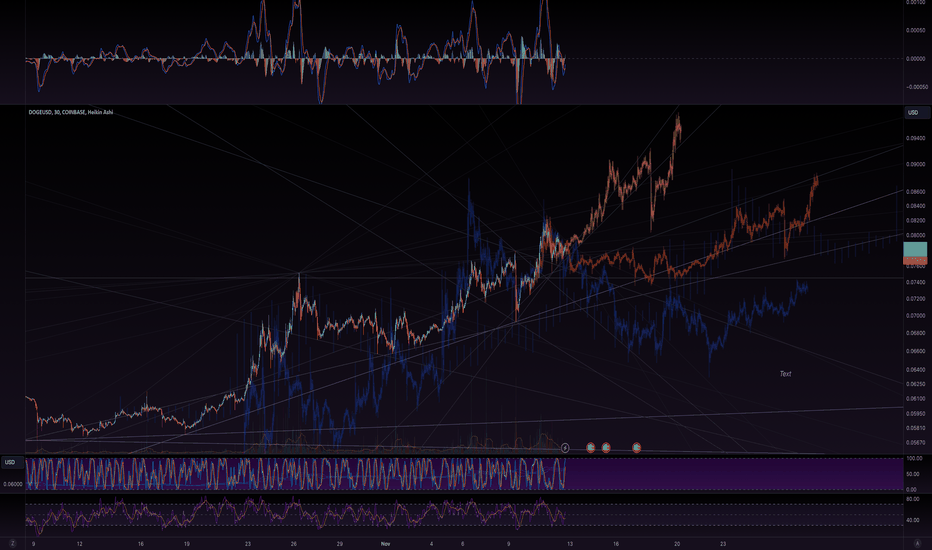
Task: Click the 0.09000 price axis value
Action: 915,165
